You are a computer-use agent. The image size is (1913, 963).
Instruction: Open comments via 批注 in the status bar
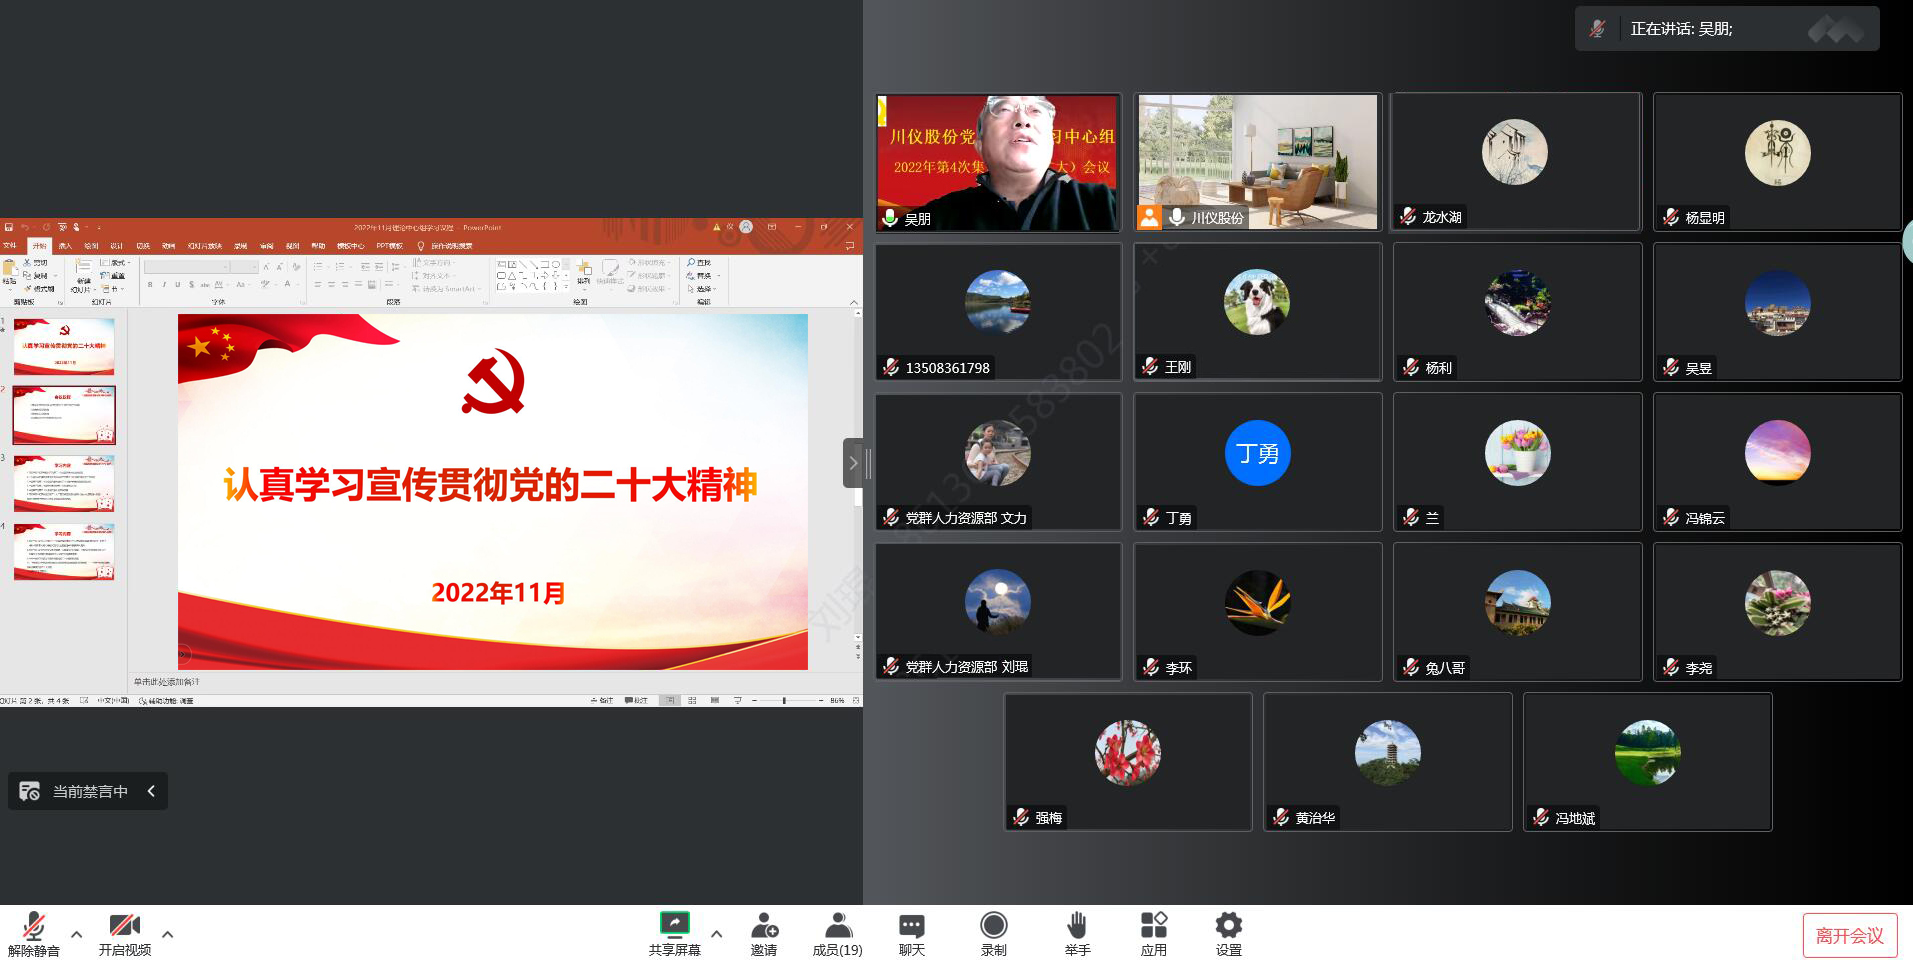pyautogui.click(x=636, y=700)
